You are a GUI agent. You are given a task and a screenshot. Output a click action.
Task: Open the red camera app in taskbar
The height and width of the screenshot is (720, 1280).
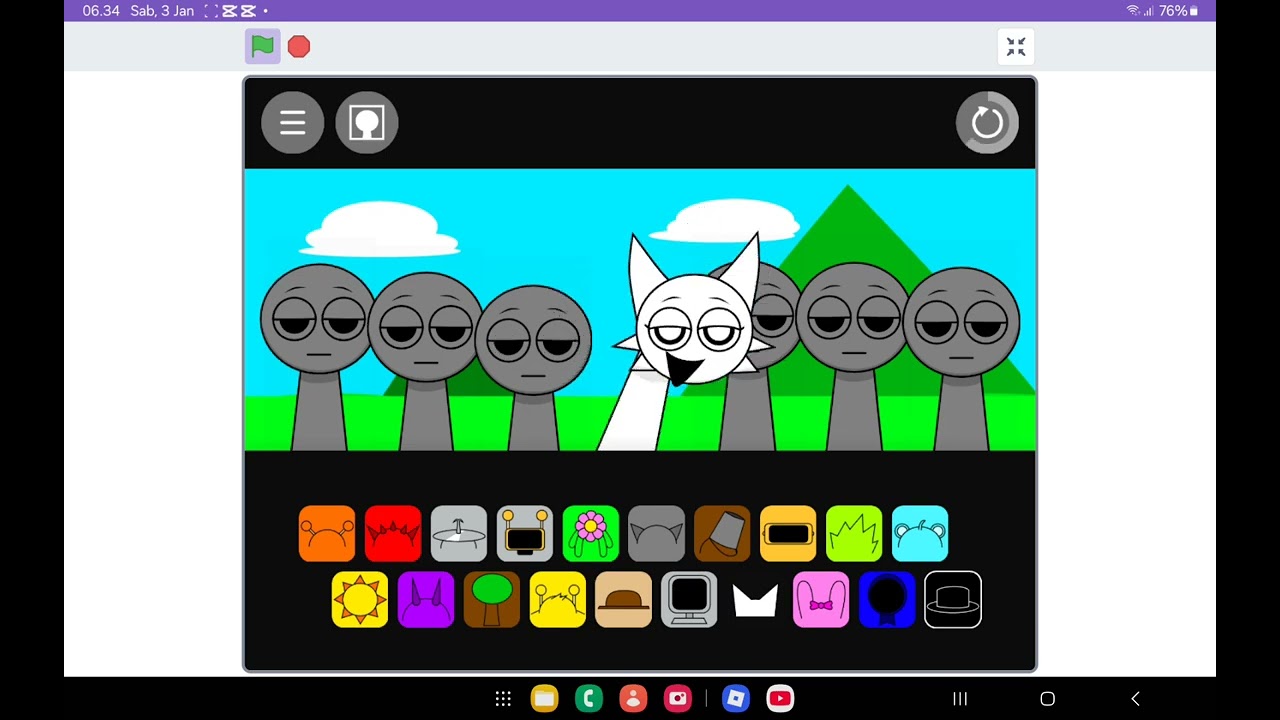point(678,699)
